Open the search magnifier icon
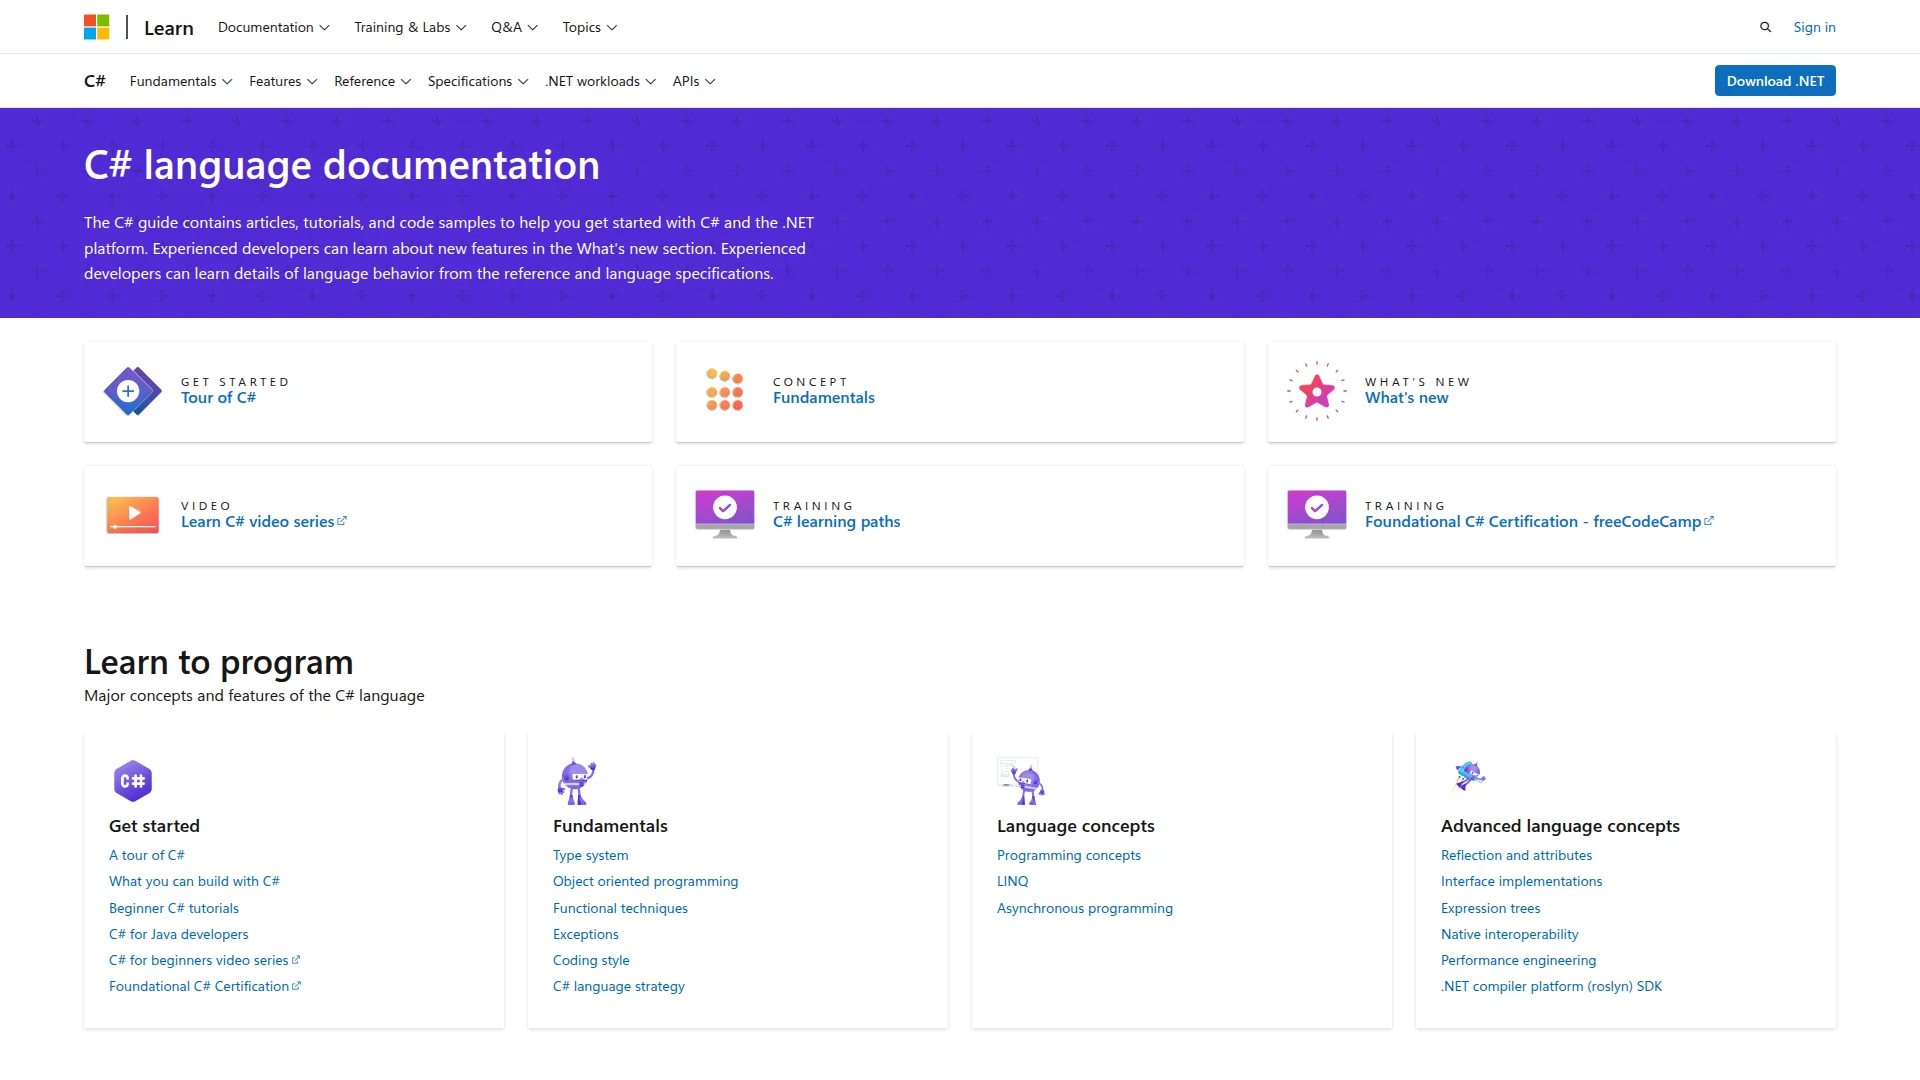The width and height of the screenshot is (1920, 1080). 1765,27
